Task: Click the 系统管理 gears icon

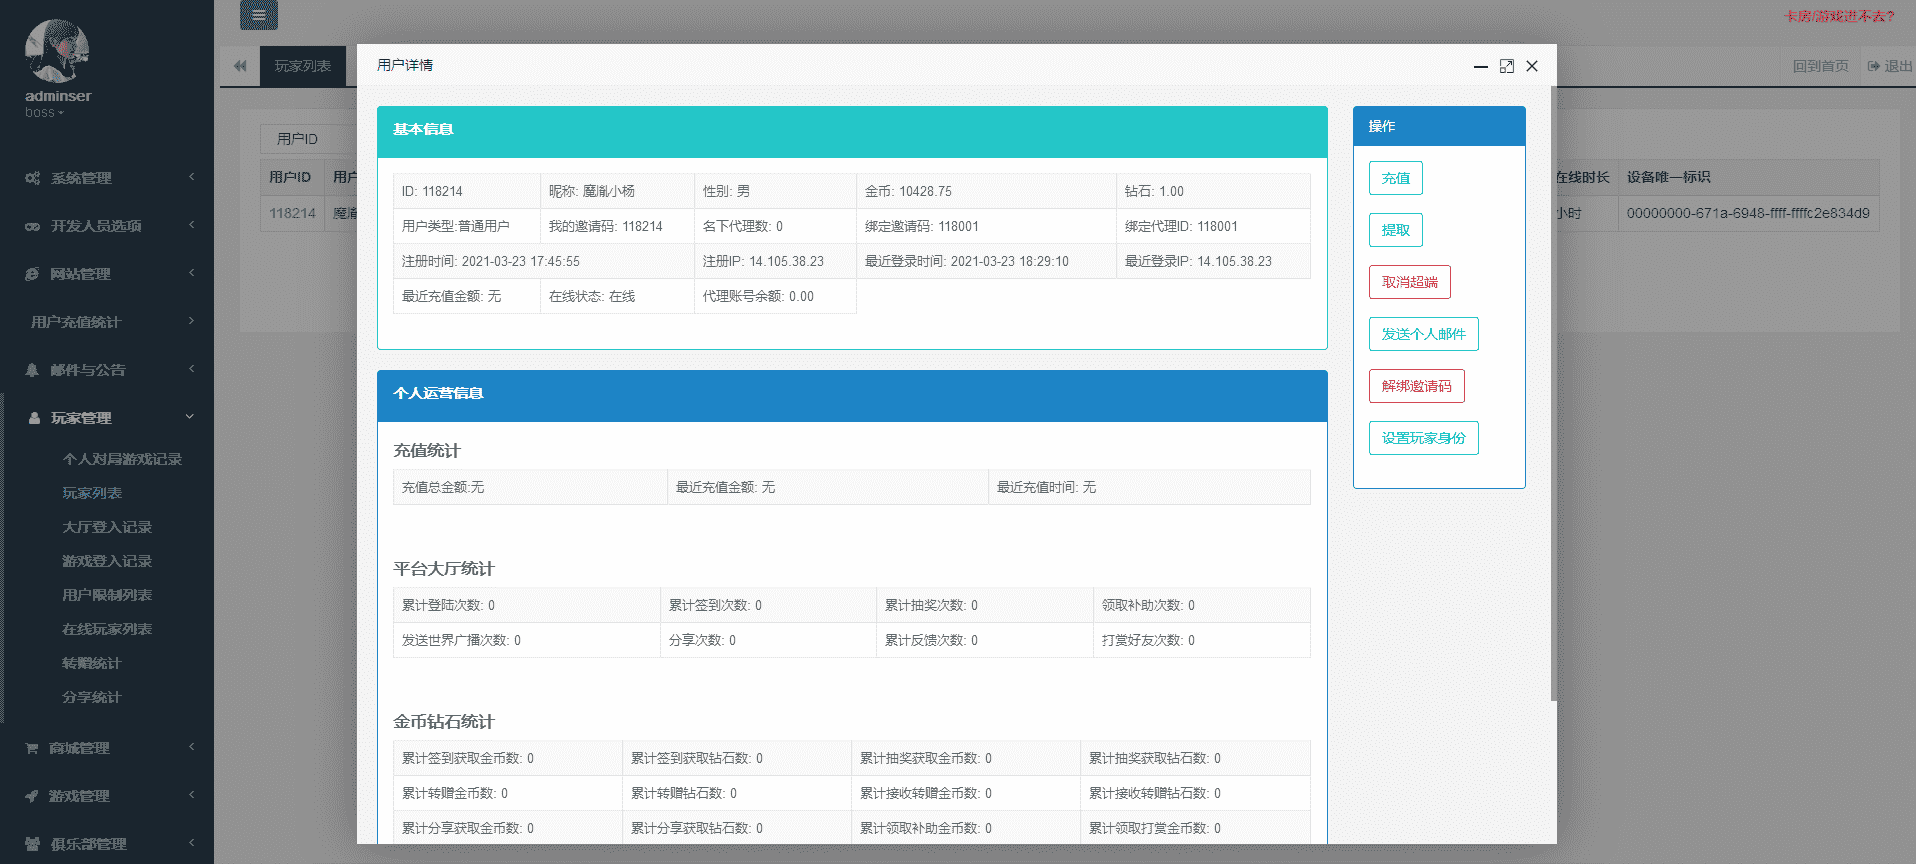Action: (x=33, y=178)
